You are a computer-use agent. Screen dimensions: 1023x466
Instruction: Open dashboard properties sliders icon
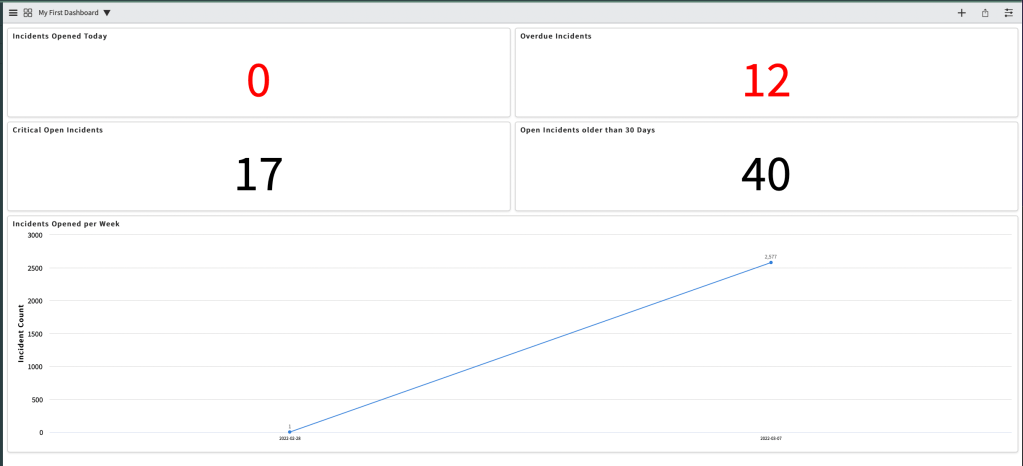pos(1008,13)
